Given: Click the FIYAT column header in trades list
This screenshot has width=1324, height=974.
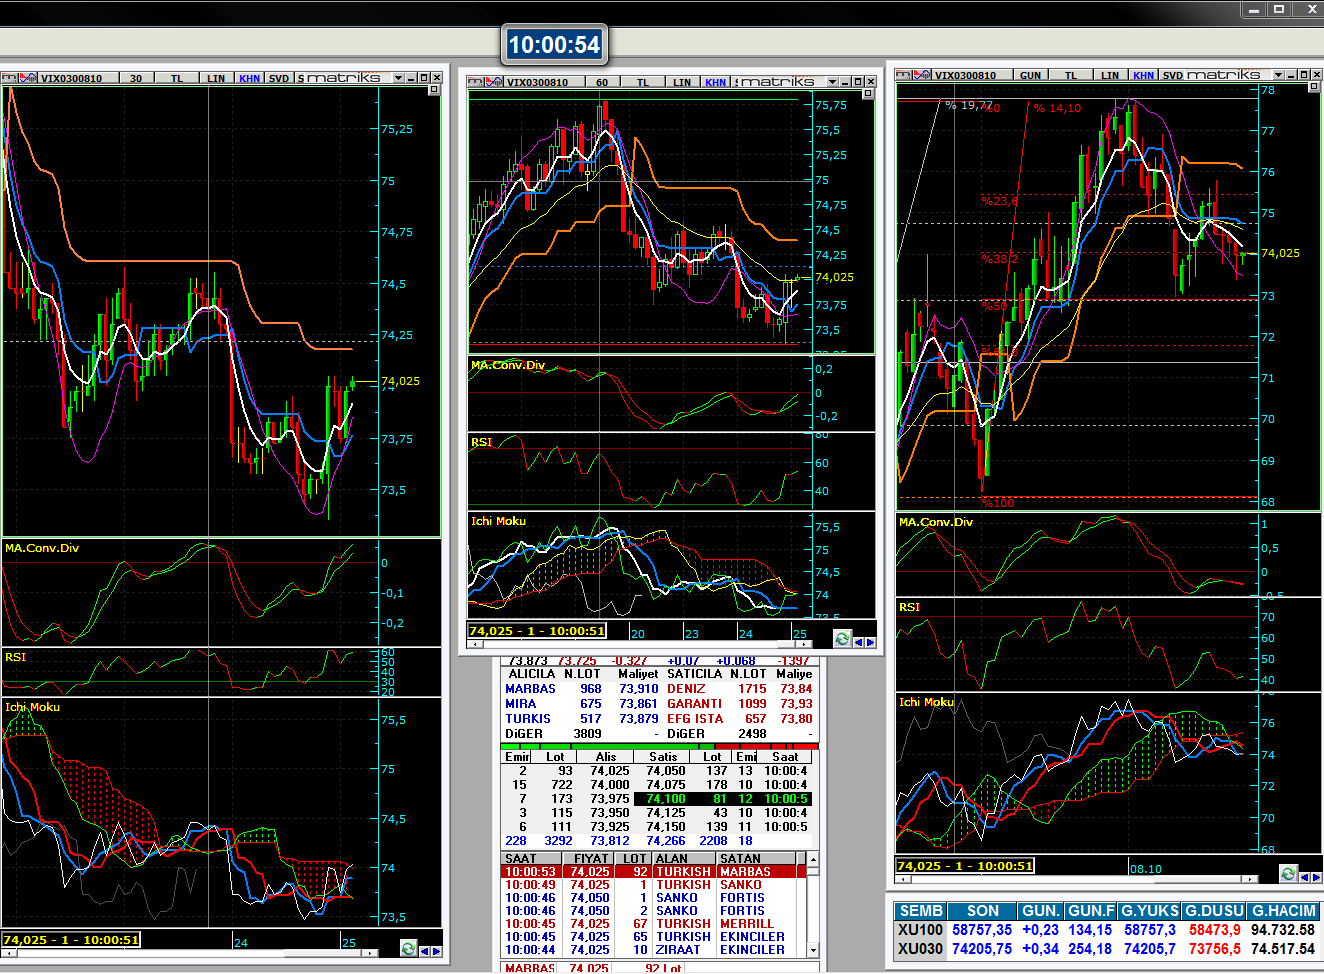Looking at the screenshot, I should [x=590, y=858].
